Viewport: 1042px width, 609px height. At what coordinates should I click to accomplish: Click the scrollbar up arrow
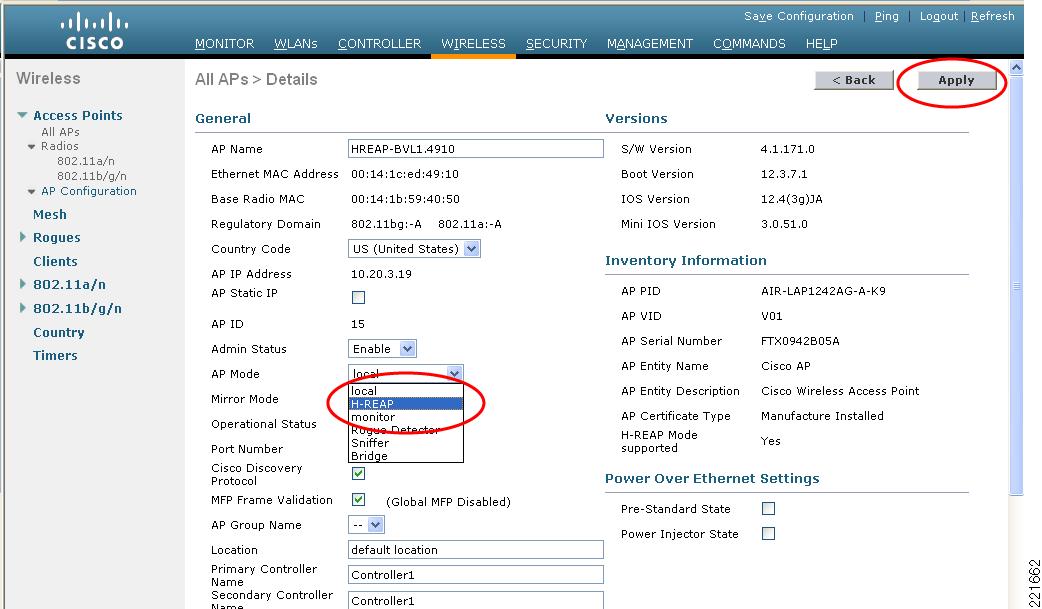pyautogui.click(x=1016, y=68)
